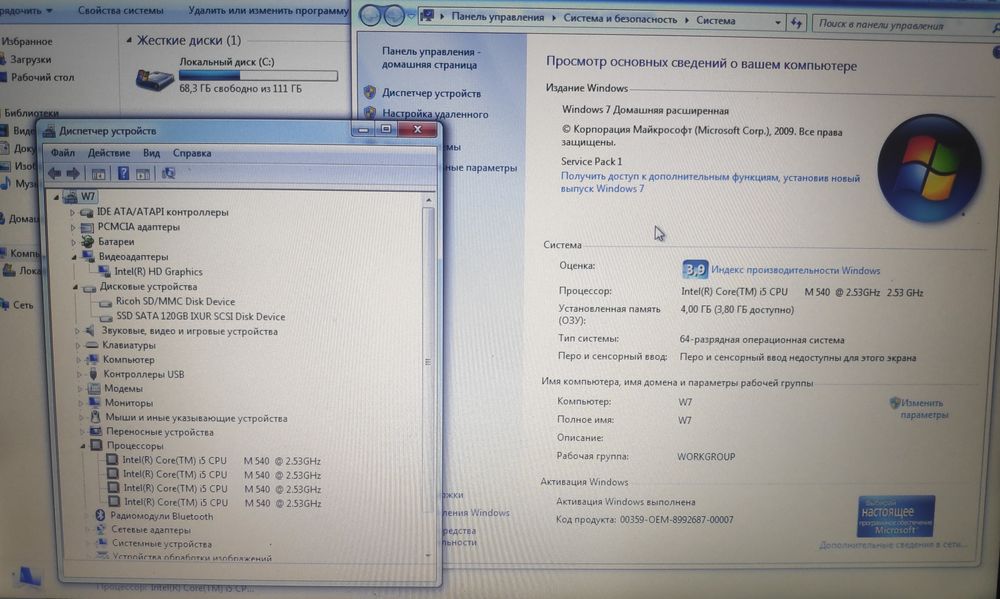Select Мониторы in device tree
Image resolution: width=1000 pixels, height=599 pixels.
click(129, 403)
